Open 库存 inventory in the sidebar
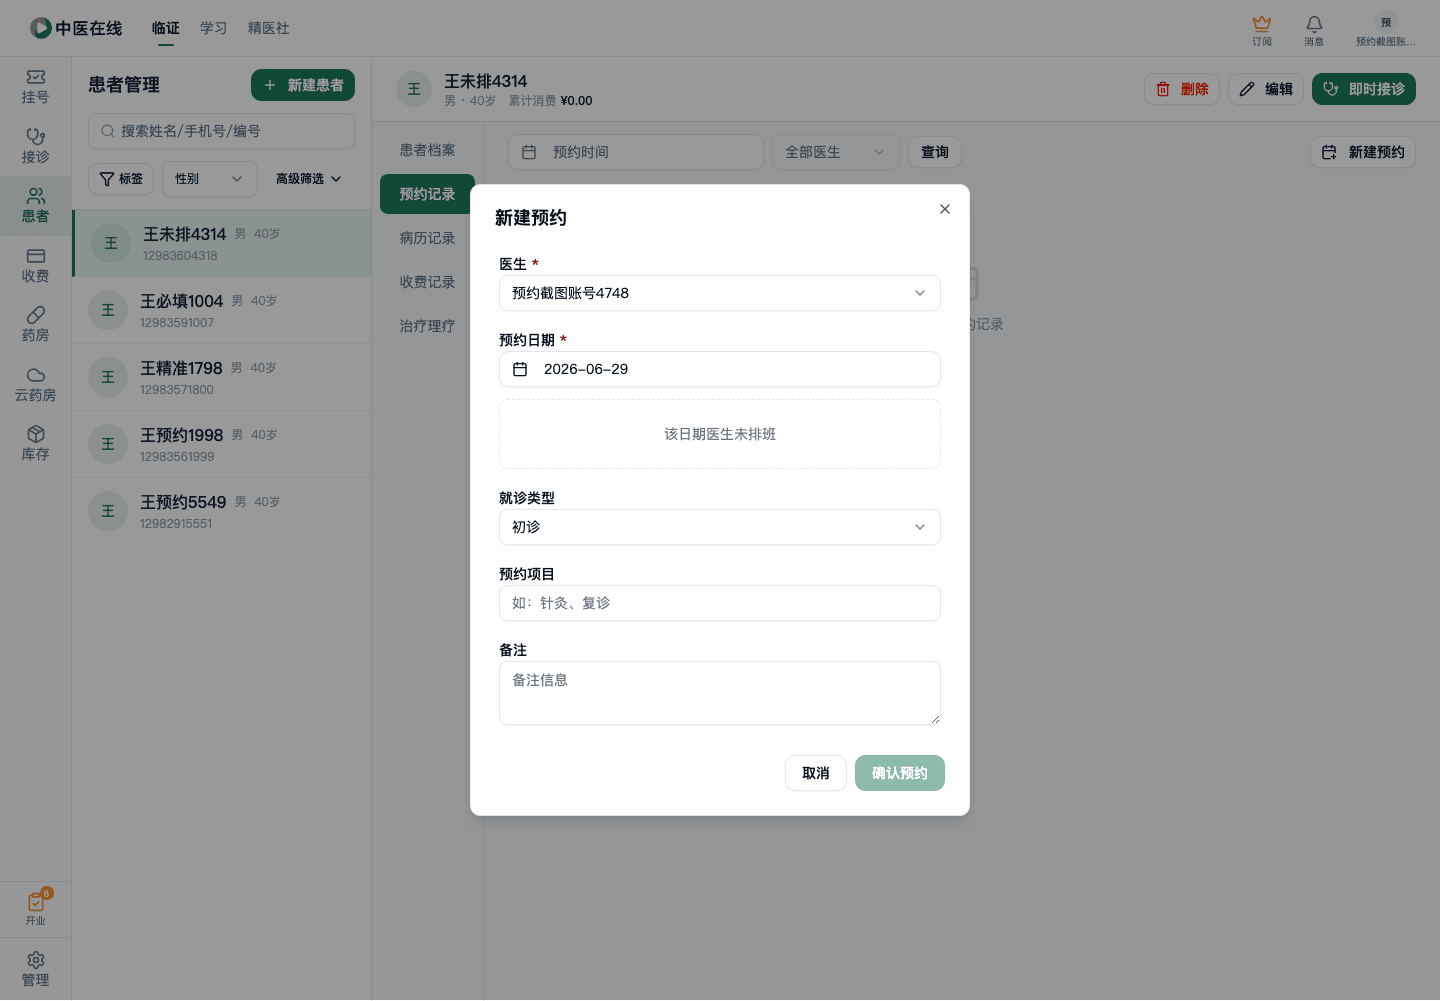Image resolution: width=1440 pixels, height=1001 pixels. click(x=35, y=444)
